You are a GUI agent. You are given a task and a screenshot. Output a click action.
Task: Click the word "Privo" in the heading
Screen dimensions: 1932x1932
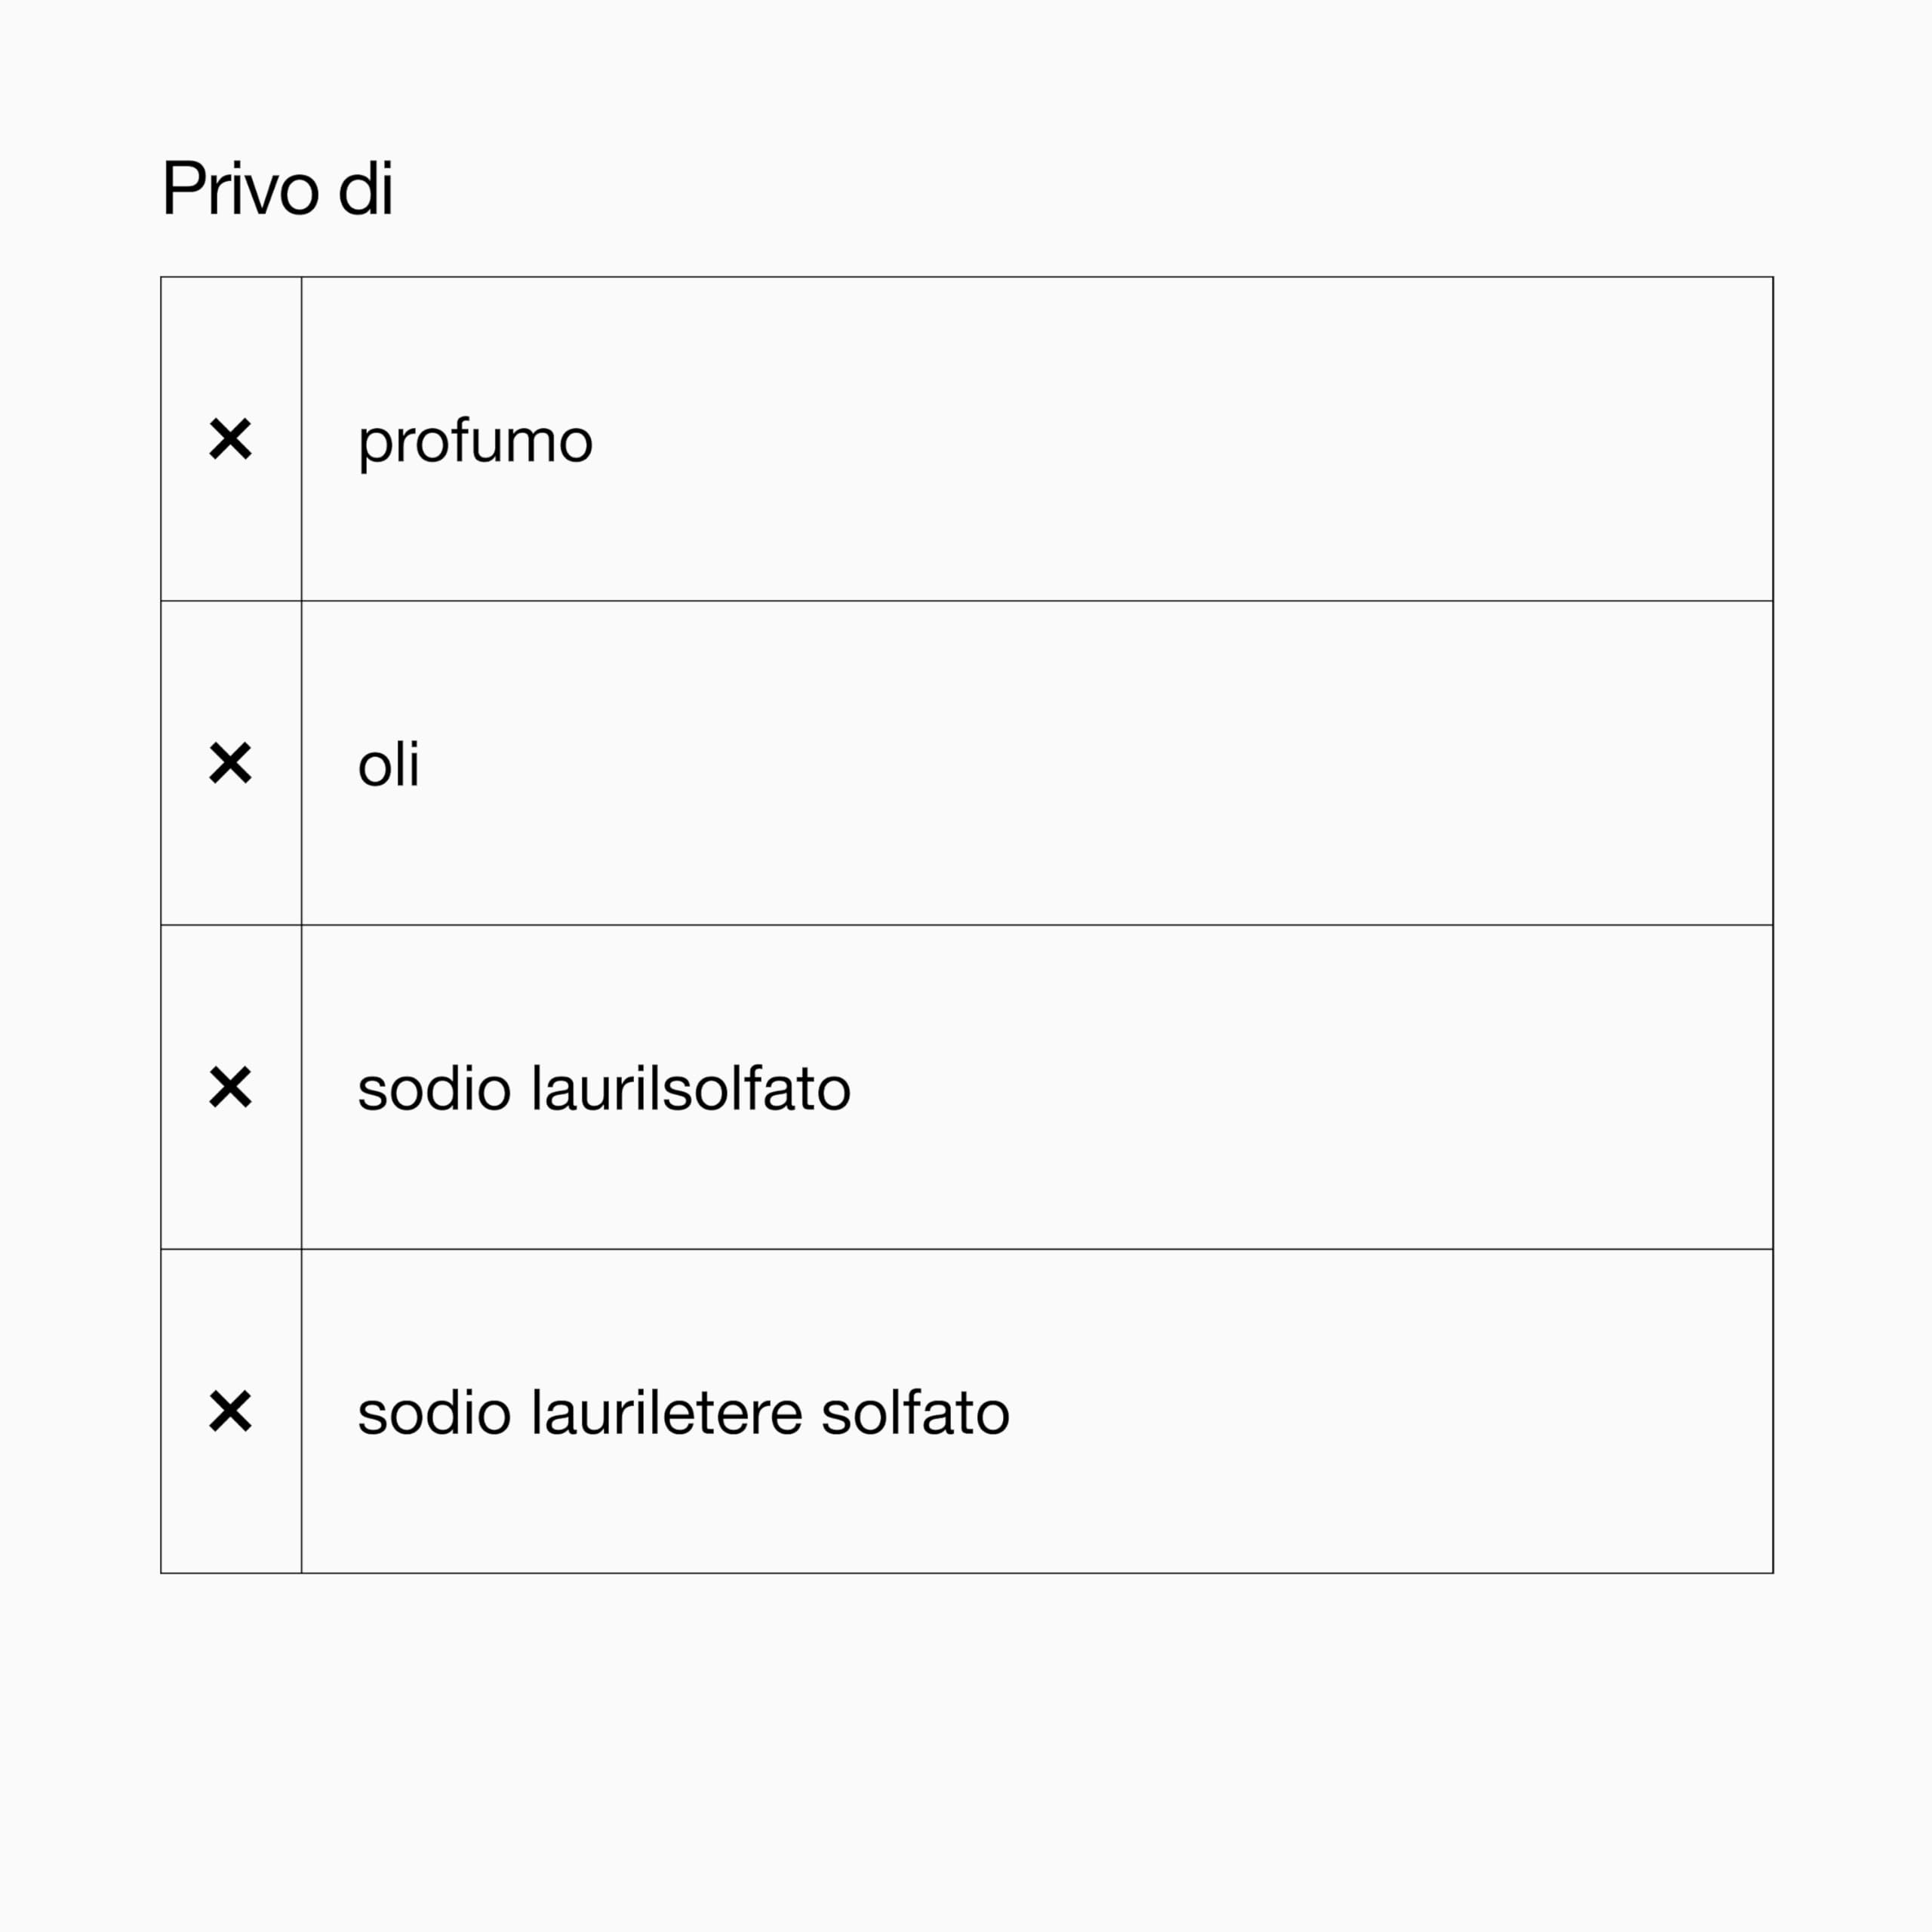tap(240, 187)
